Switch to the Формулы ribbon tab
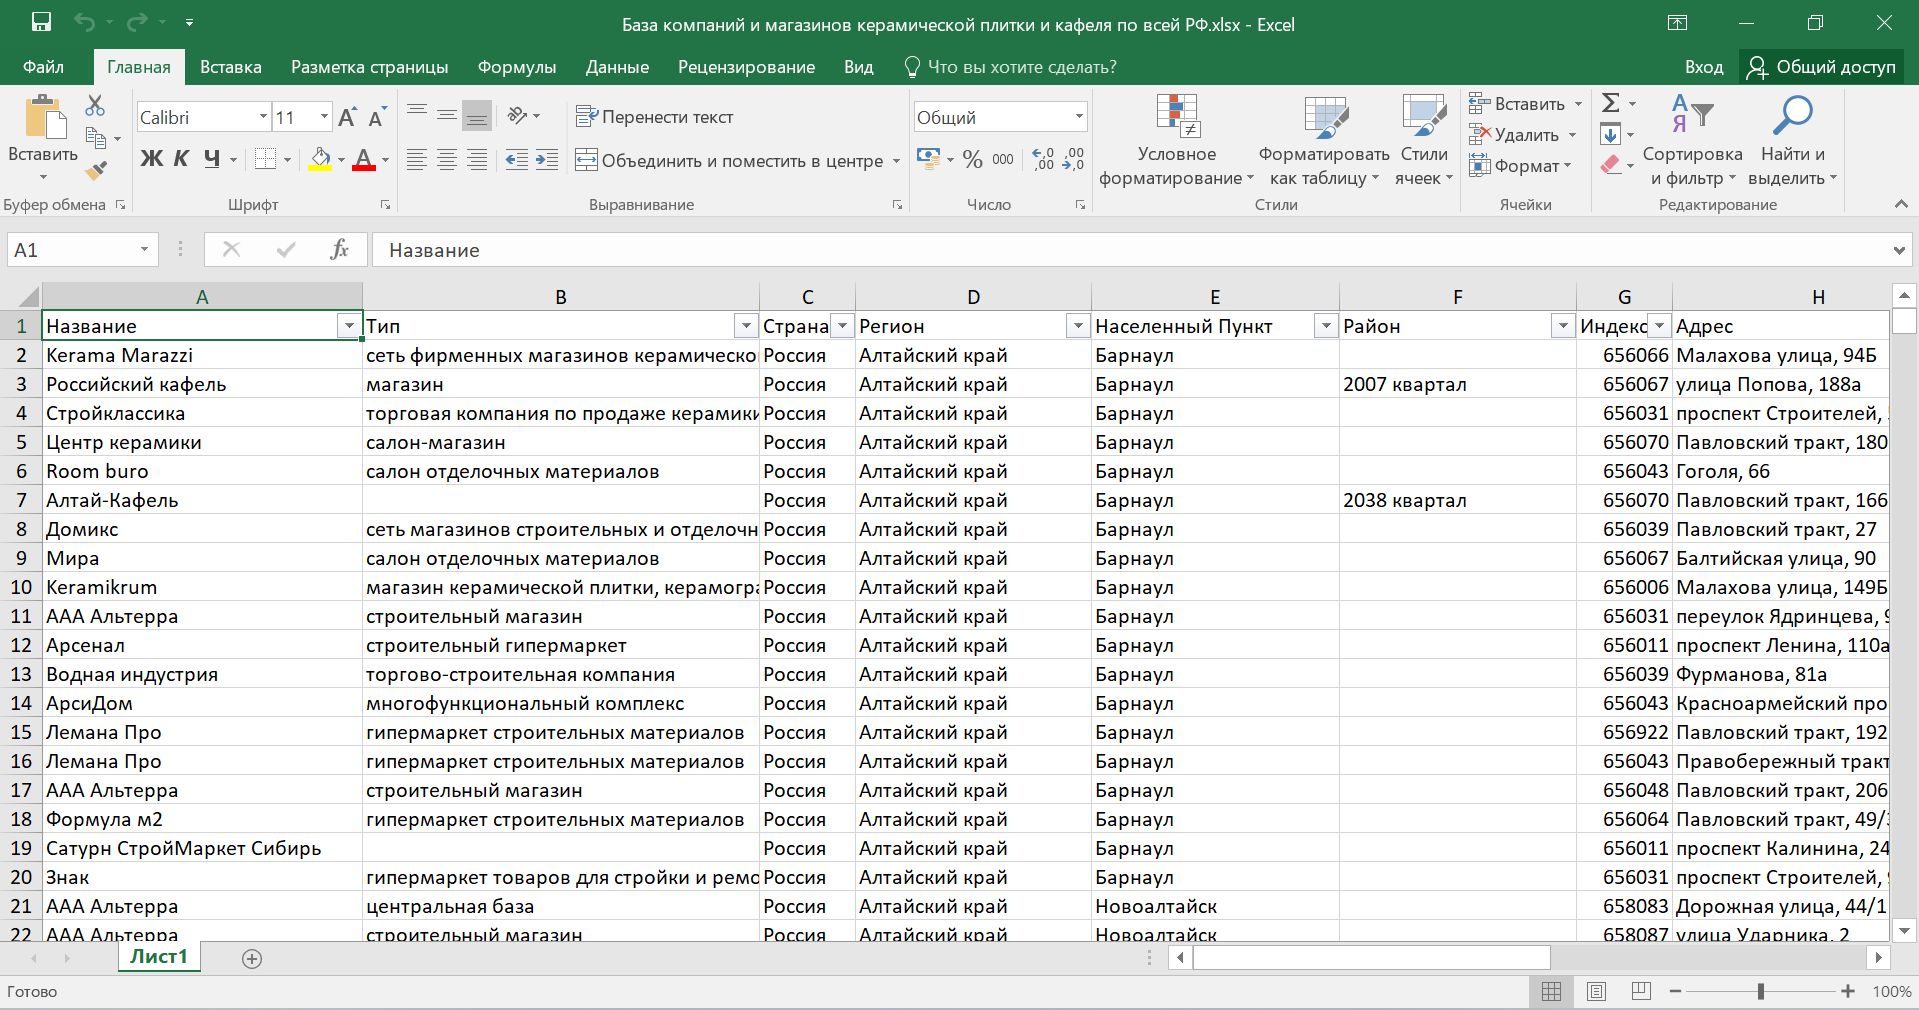The image size is (1919, 1010). tap(516, 67)
